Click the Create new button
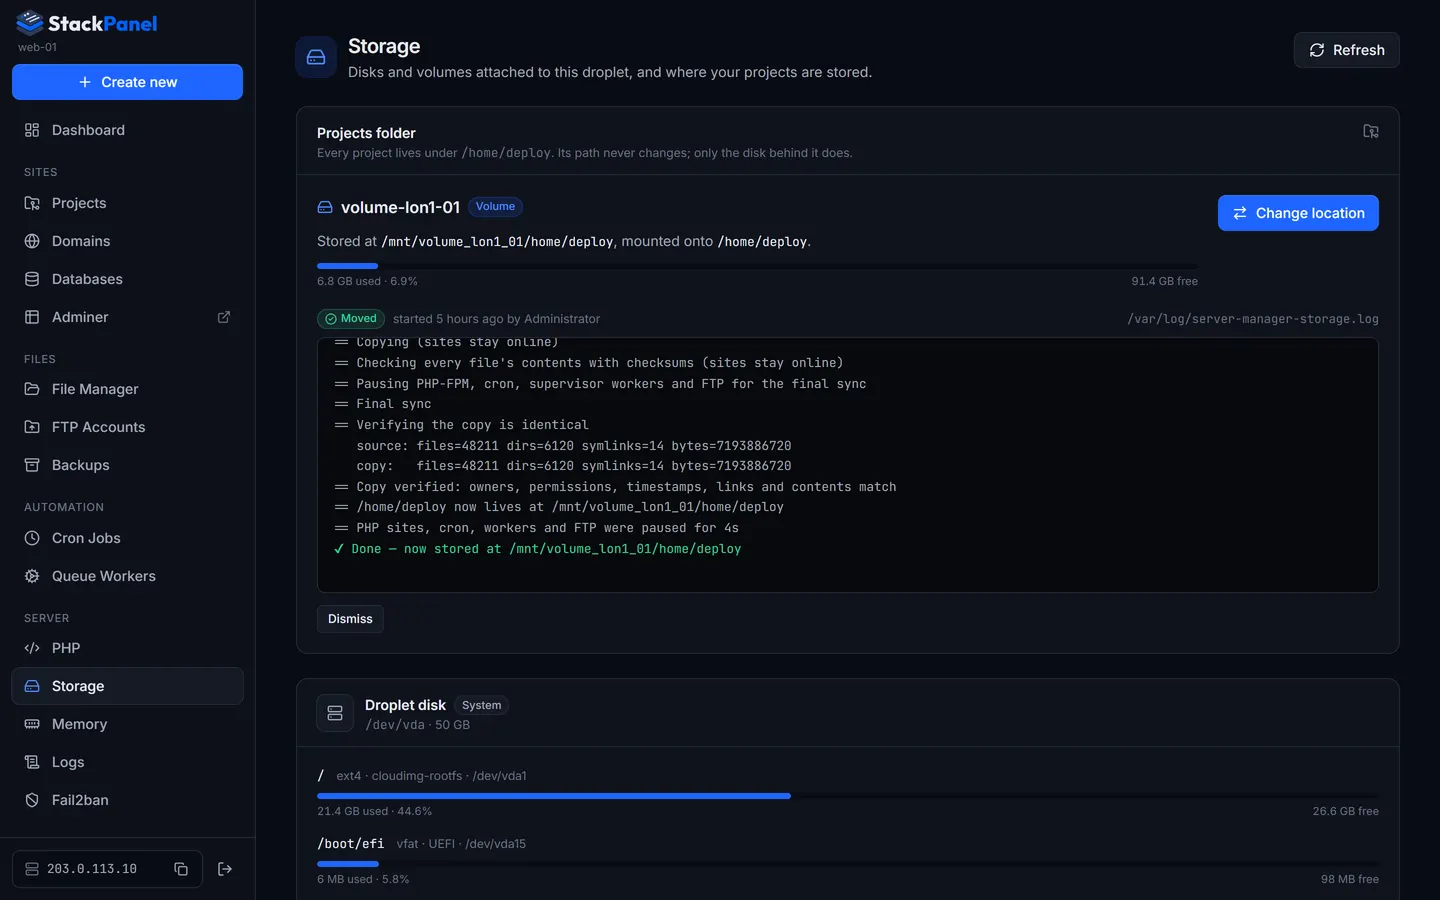1440x900 pixels. pyautogui.click(x=127, y=82)
